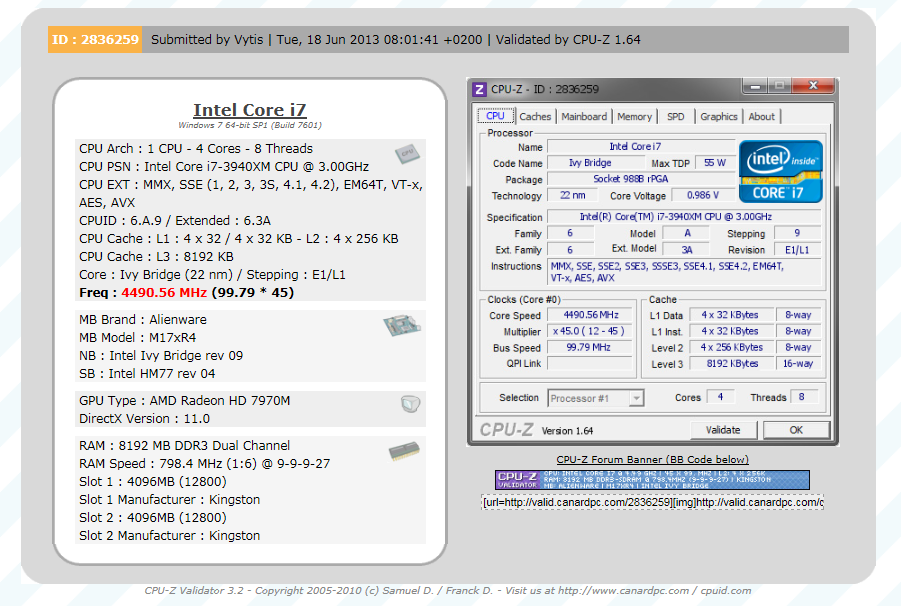
Task: Click the GPU icon beside GPU Type
Action: point(410,404)
